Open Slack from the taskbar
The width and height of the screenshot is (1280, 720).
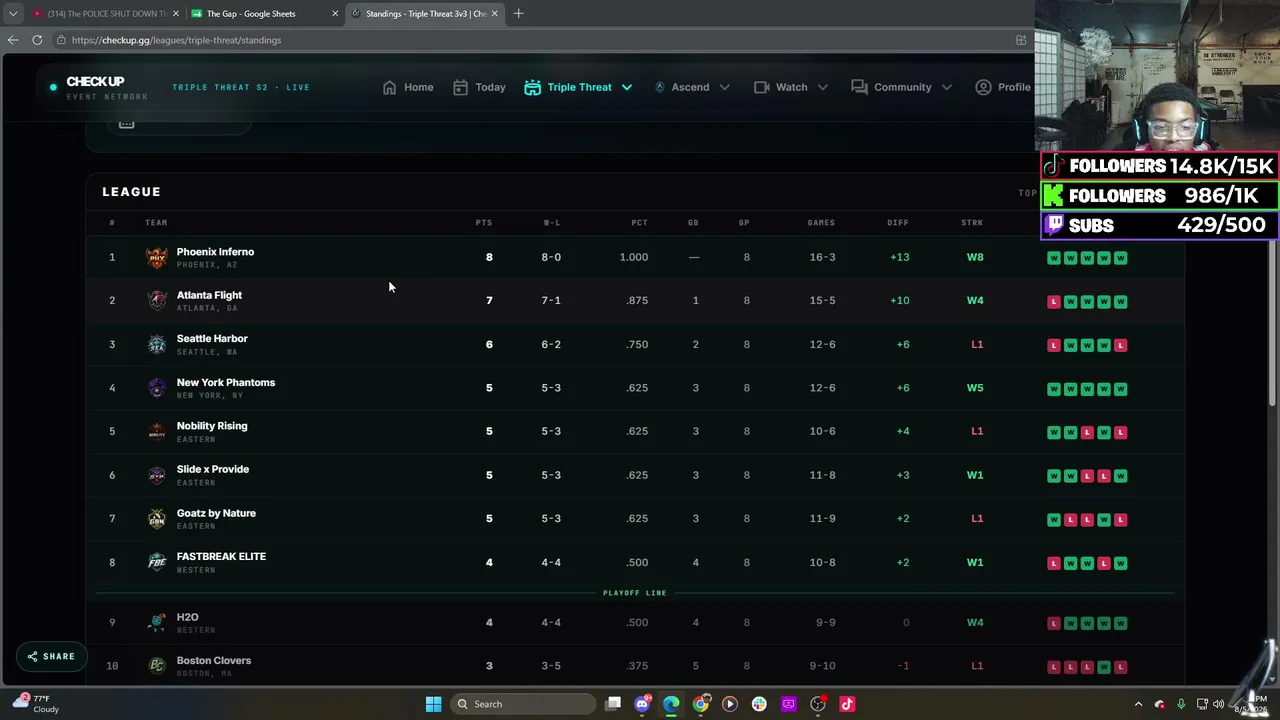759,704
